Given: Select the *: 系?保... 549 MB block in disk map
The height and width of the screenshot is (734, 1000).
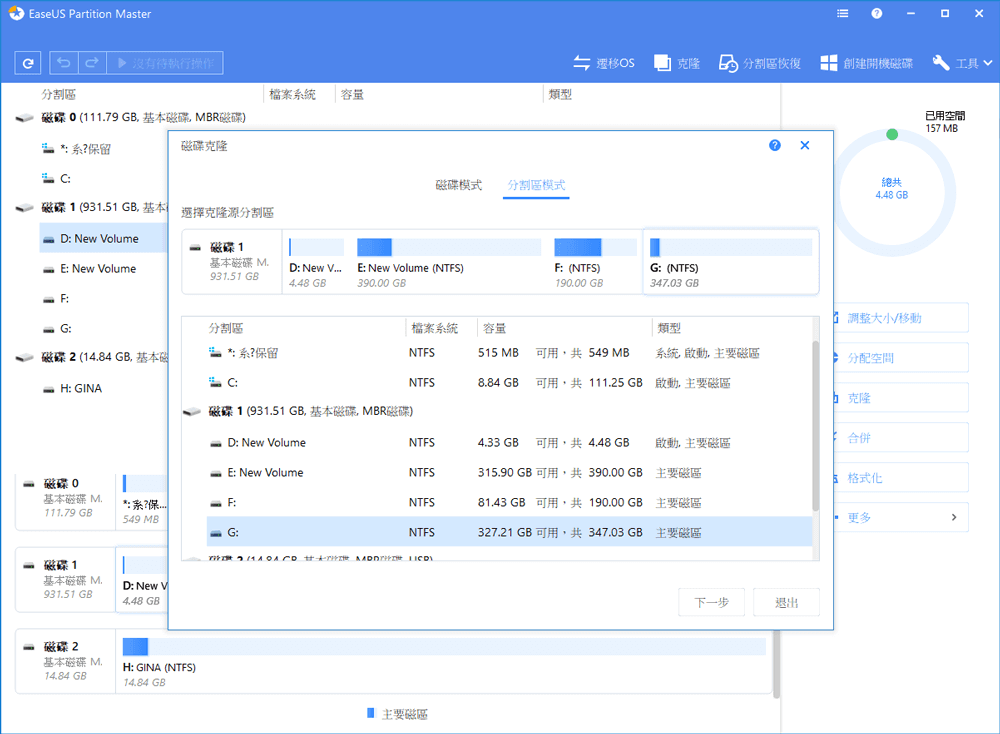Looking at the screenshot, I should click(x=144, y=501).
